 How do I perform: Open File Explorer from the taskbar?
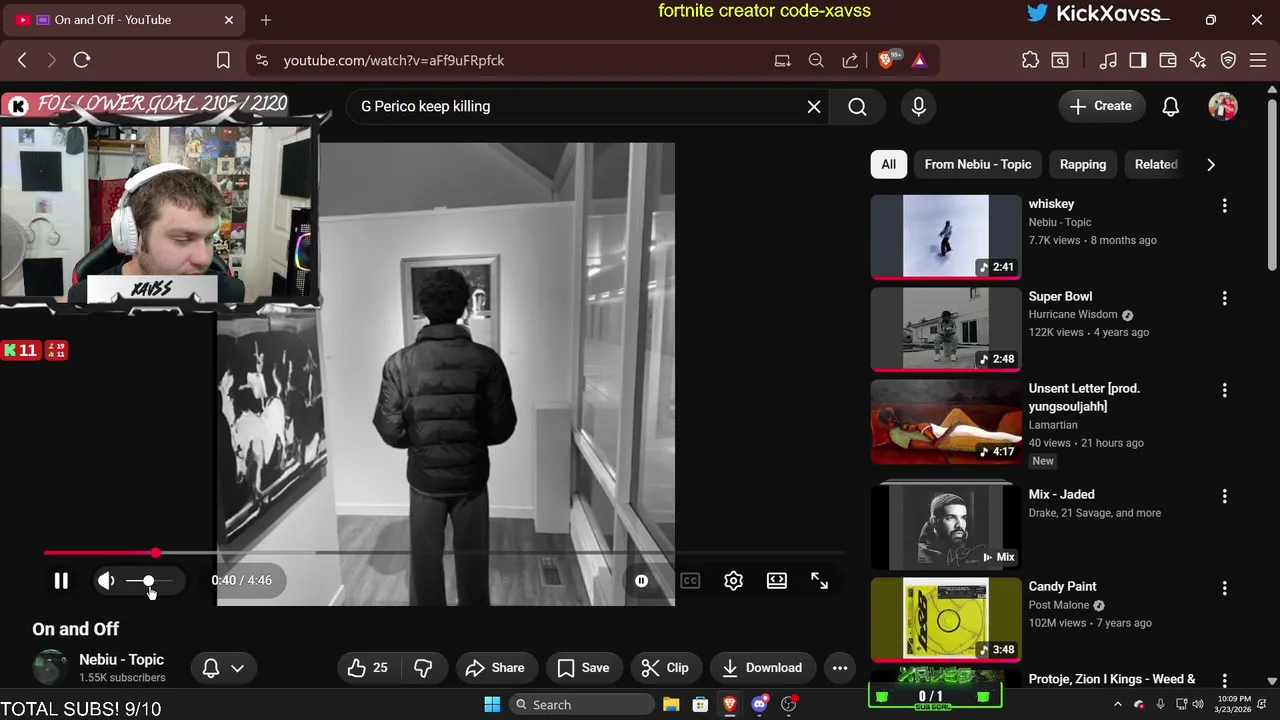pos(671,704)
